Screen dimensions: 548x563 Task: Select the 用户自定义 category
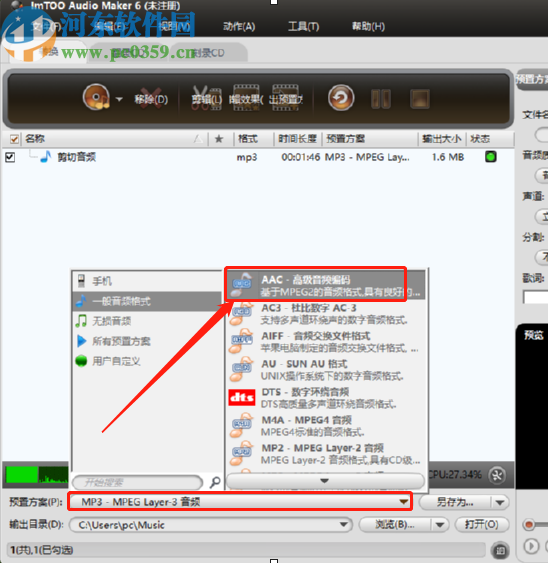[x=147, y=361]
